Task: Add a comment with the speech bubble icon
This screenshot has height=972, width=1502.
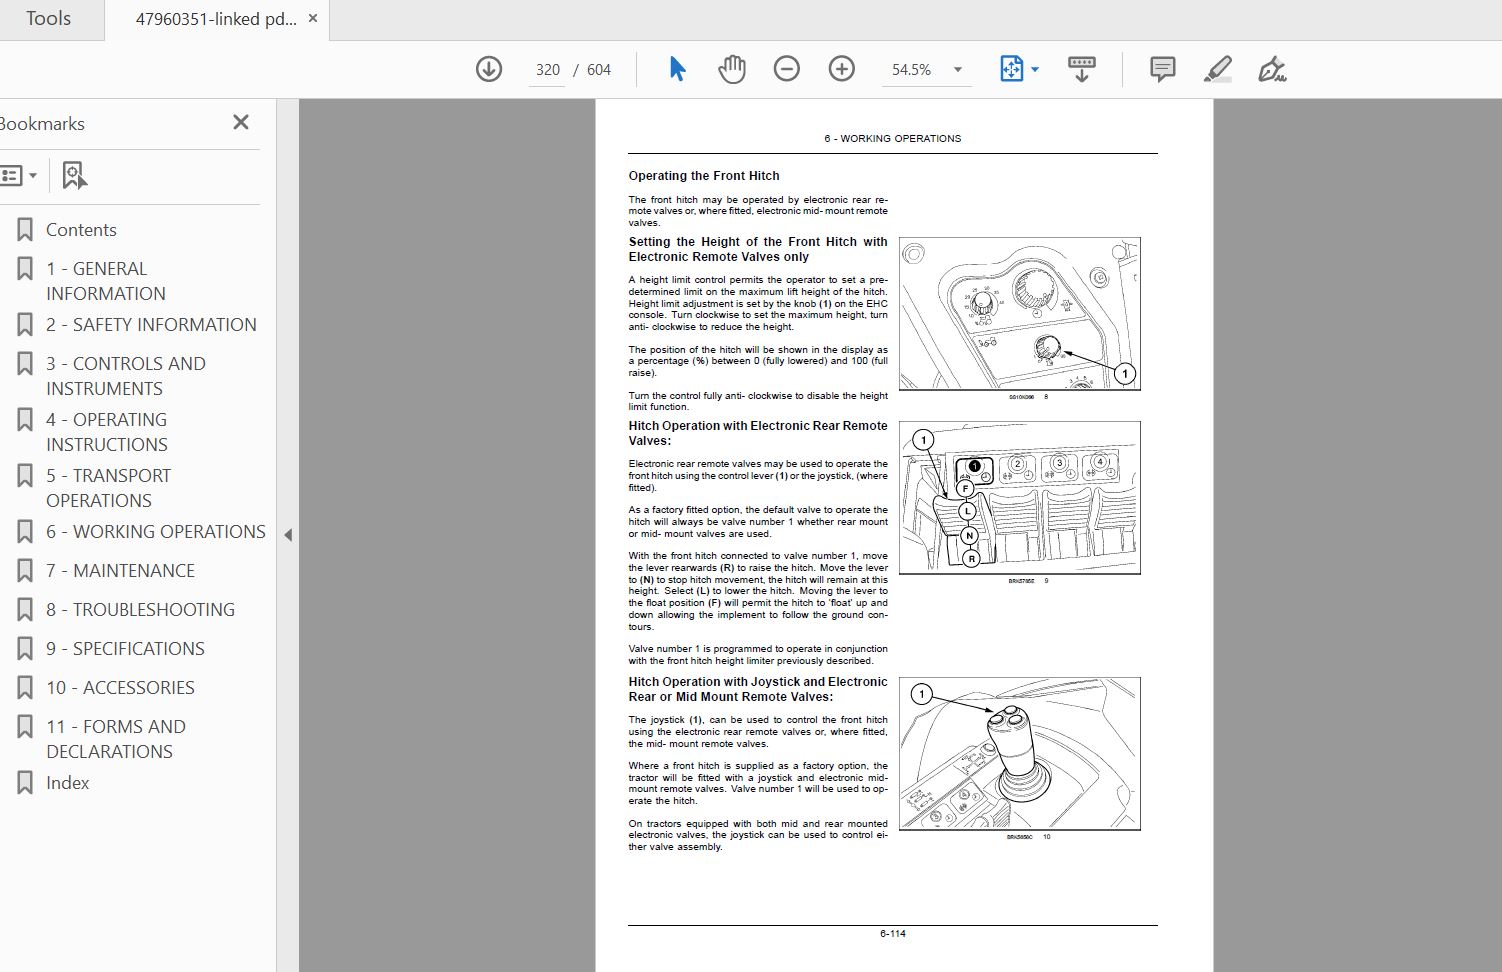Action: pos(1162,69)
